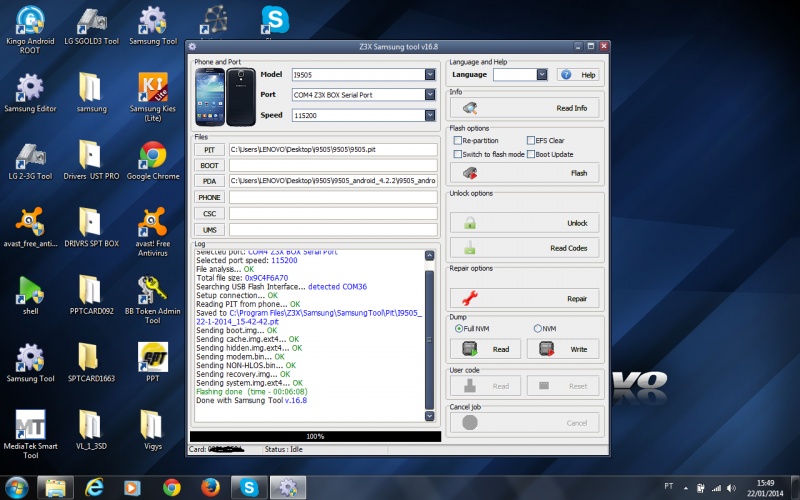Screen dimensions: 800x500
Task: Click the Dump Read button
Action: click(x=485, y=349)
